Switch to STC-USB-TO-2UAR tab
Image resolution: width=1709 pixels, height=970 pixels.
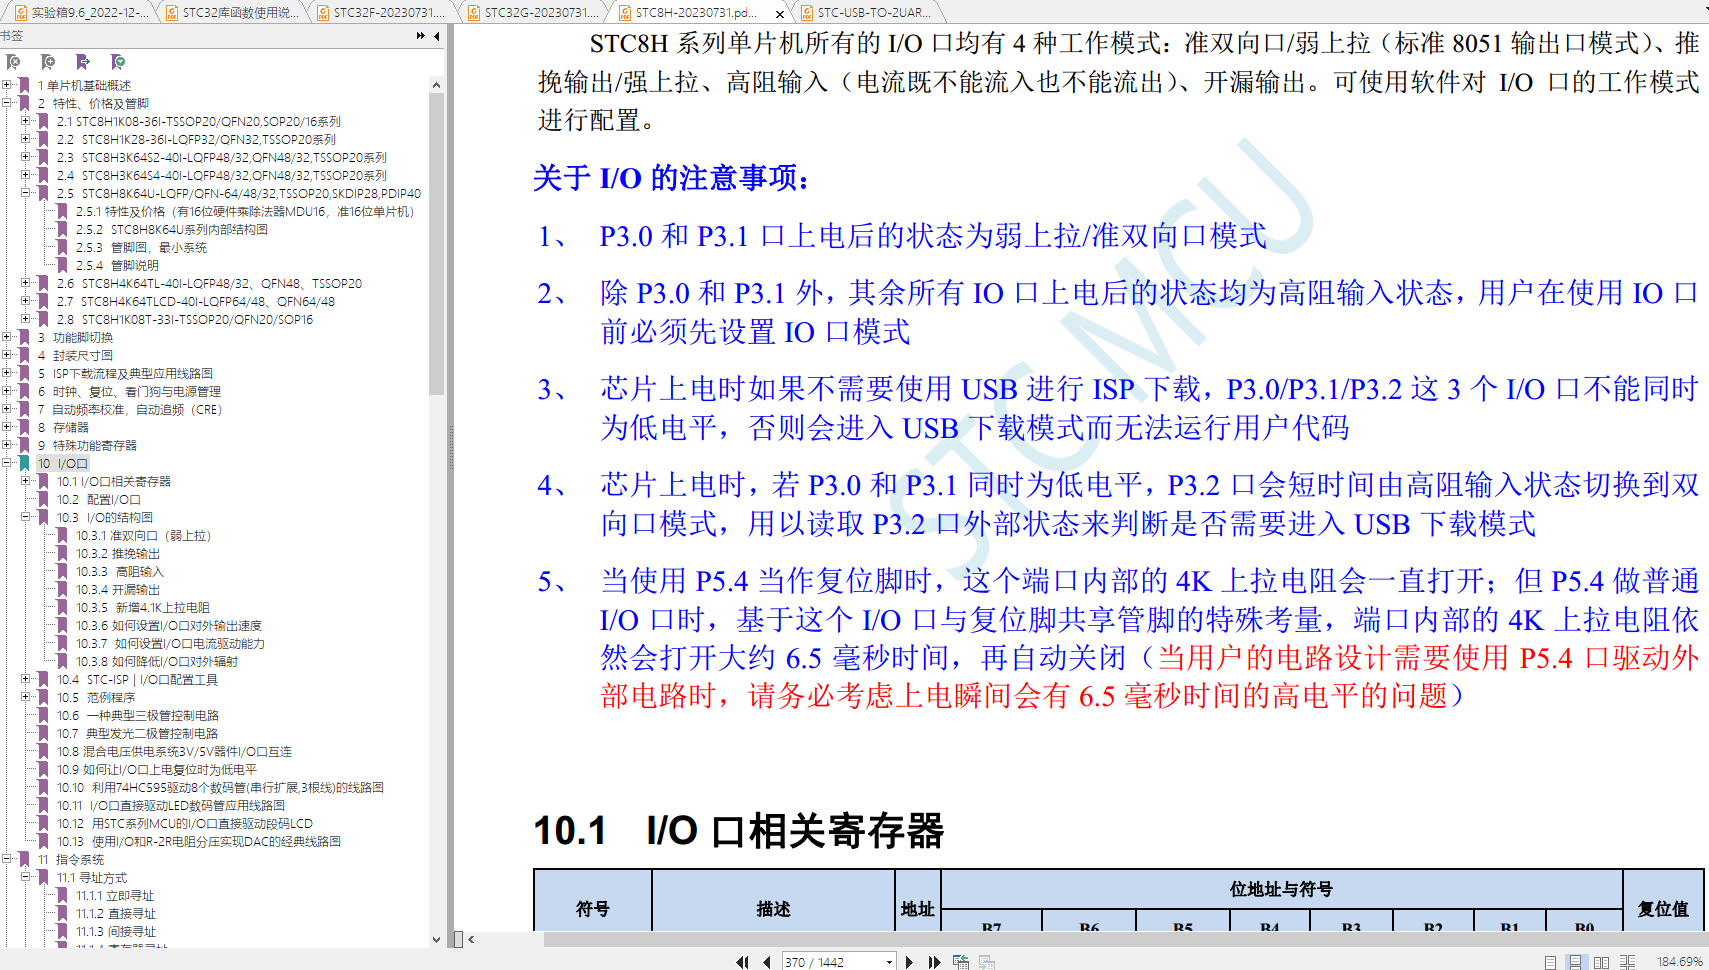(x=866, y=12)
